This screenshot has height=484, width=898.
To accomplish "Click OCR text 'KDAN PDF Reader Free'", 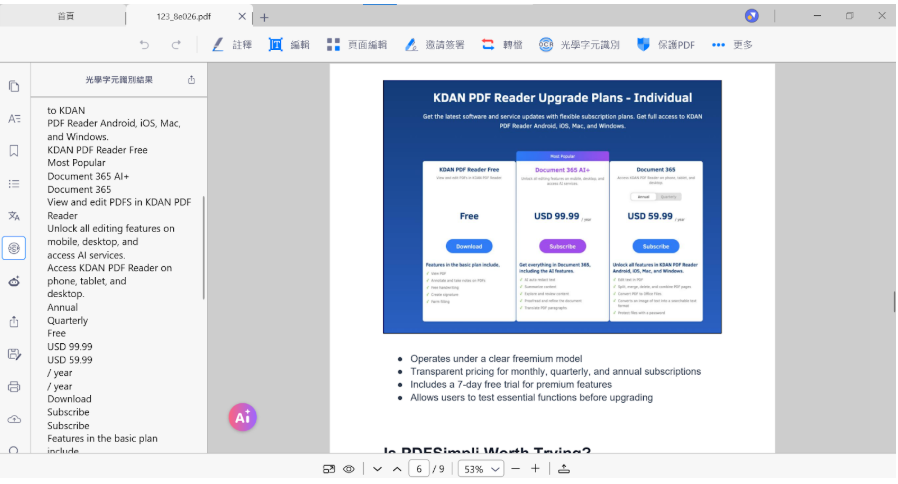I will (x=97, y=150).
